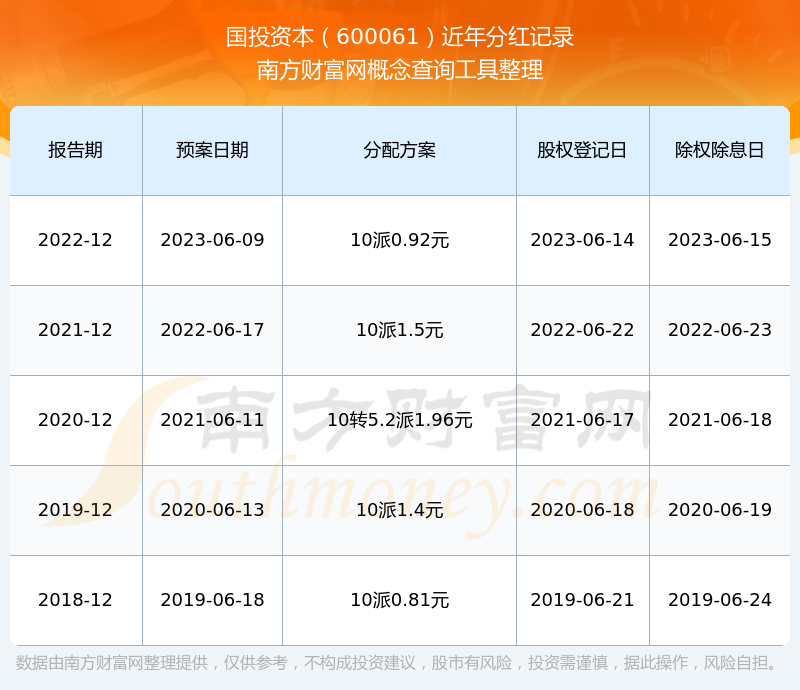800x690 pixels.
Task: Click record date 2019-06-21
Action: coord(582,600)
